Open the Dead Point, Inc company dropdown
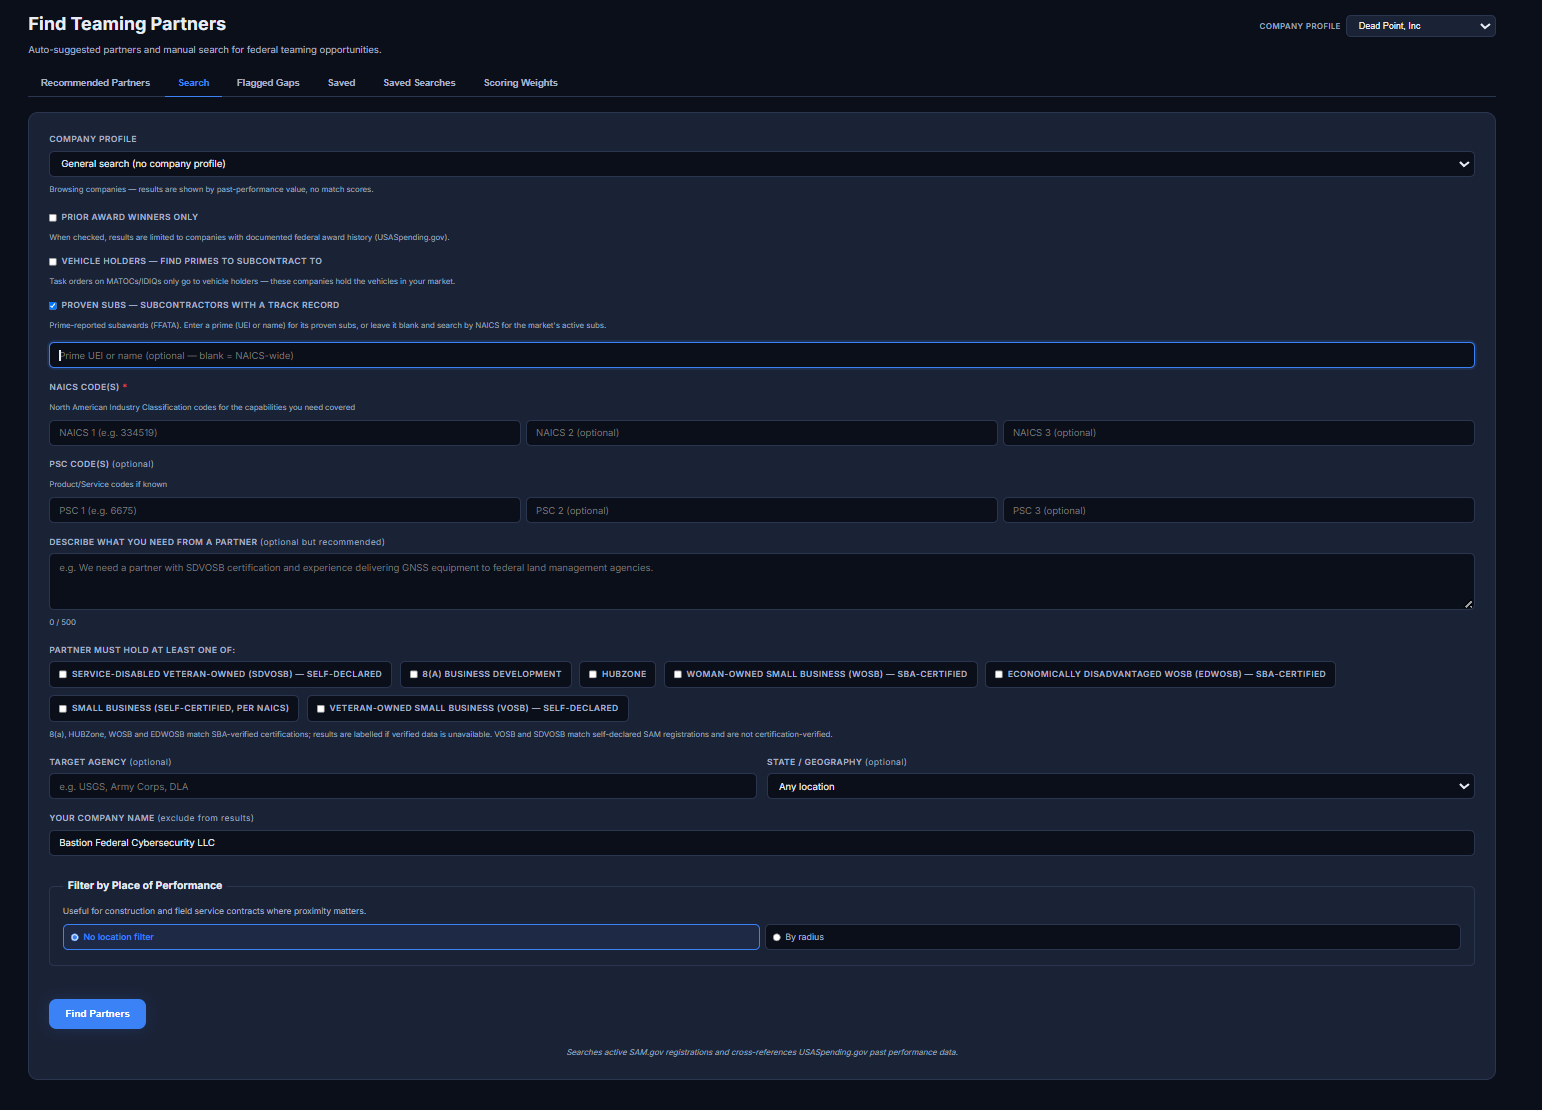 click(1421, 26)
